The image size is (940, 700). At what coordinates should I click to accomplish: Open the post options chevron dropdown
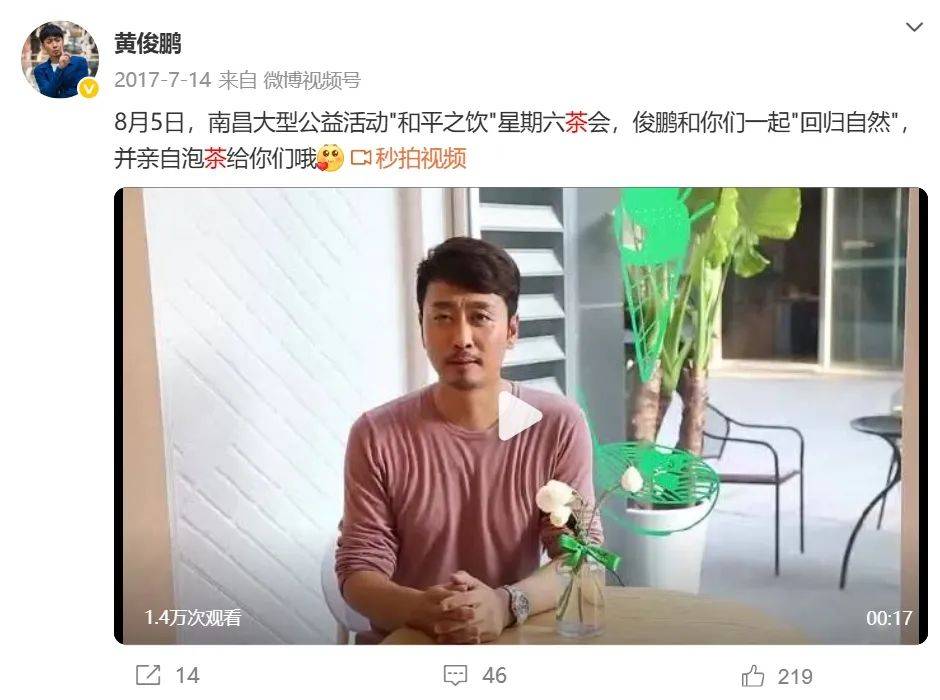[x=914, y=27]
